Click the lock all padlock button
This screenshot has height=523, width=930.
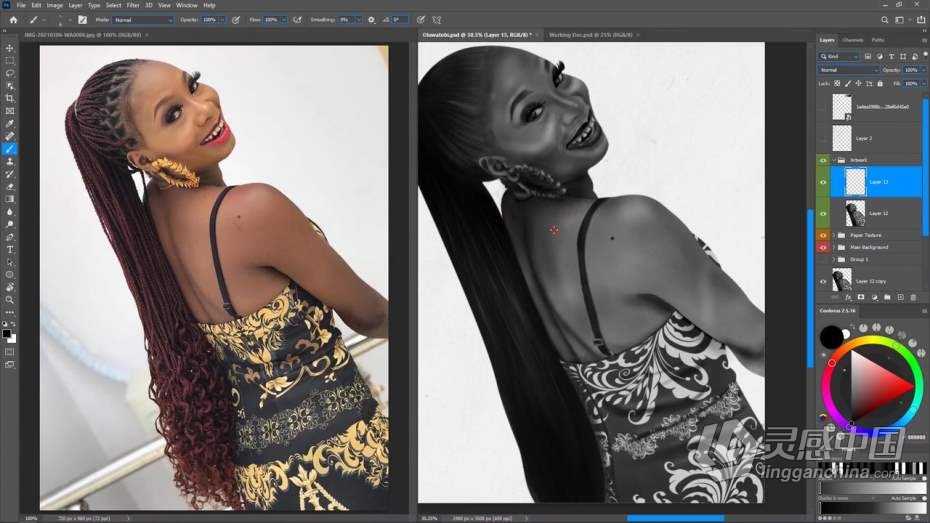880,84
